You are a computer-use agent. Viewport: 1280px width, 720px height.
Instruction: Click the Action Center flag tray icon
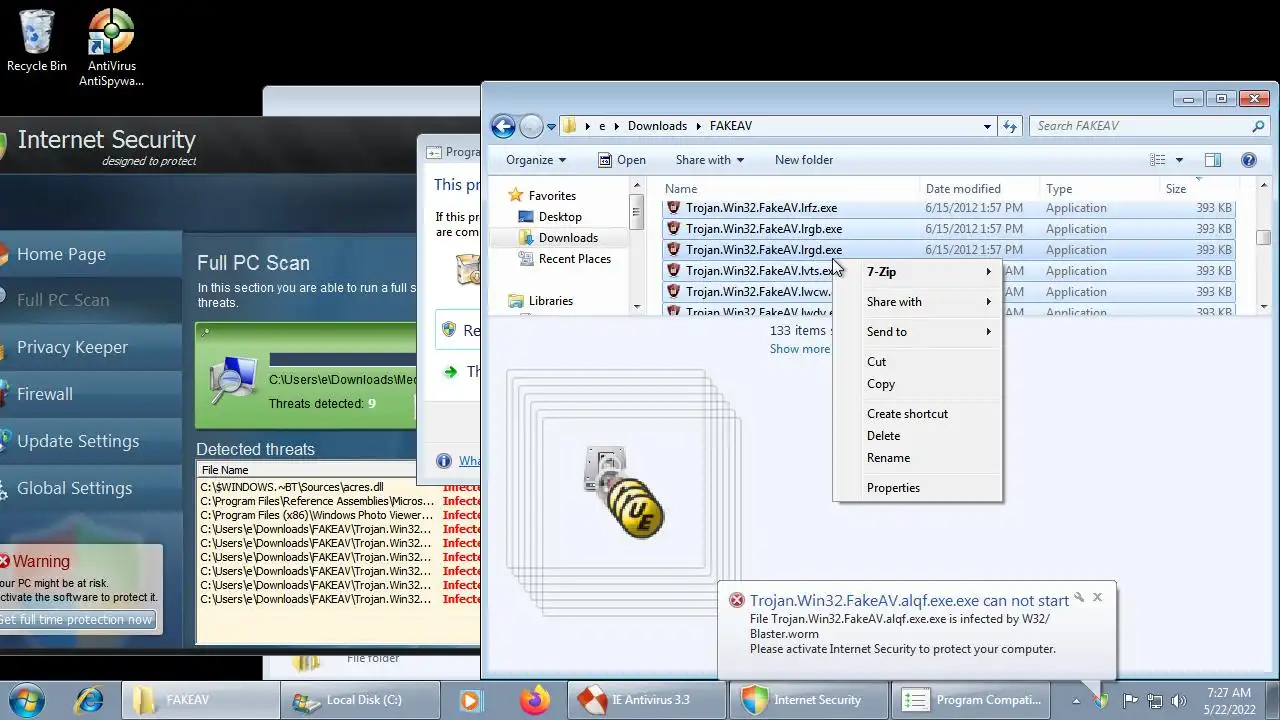(1130, 701)
